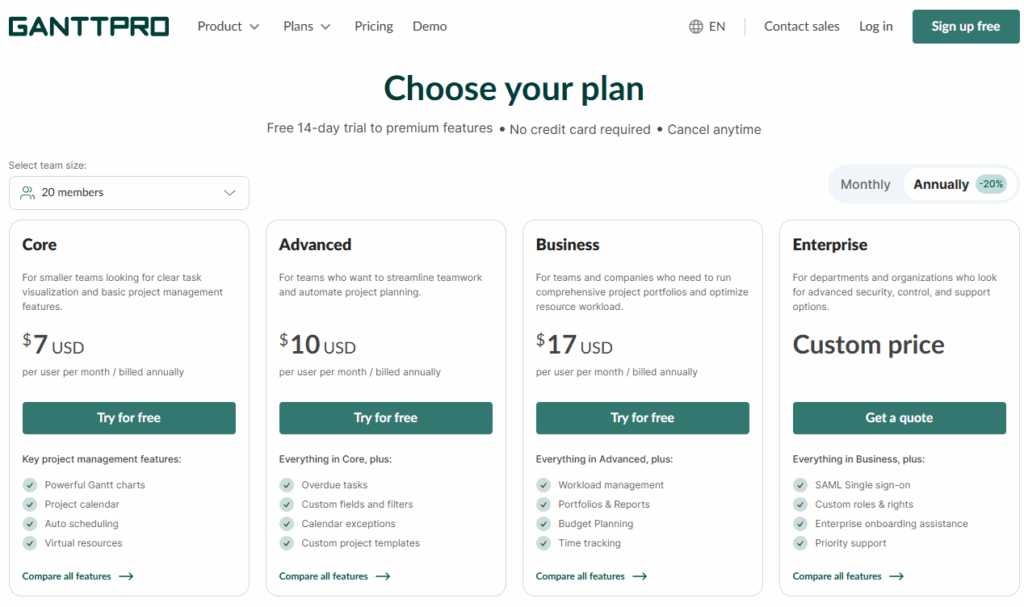Click the globe language icon
This screenshot has height=607, width=1024.
(696, 27)
